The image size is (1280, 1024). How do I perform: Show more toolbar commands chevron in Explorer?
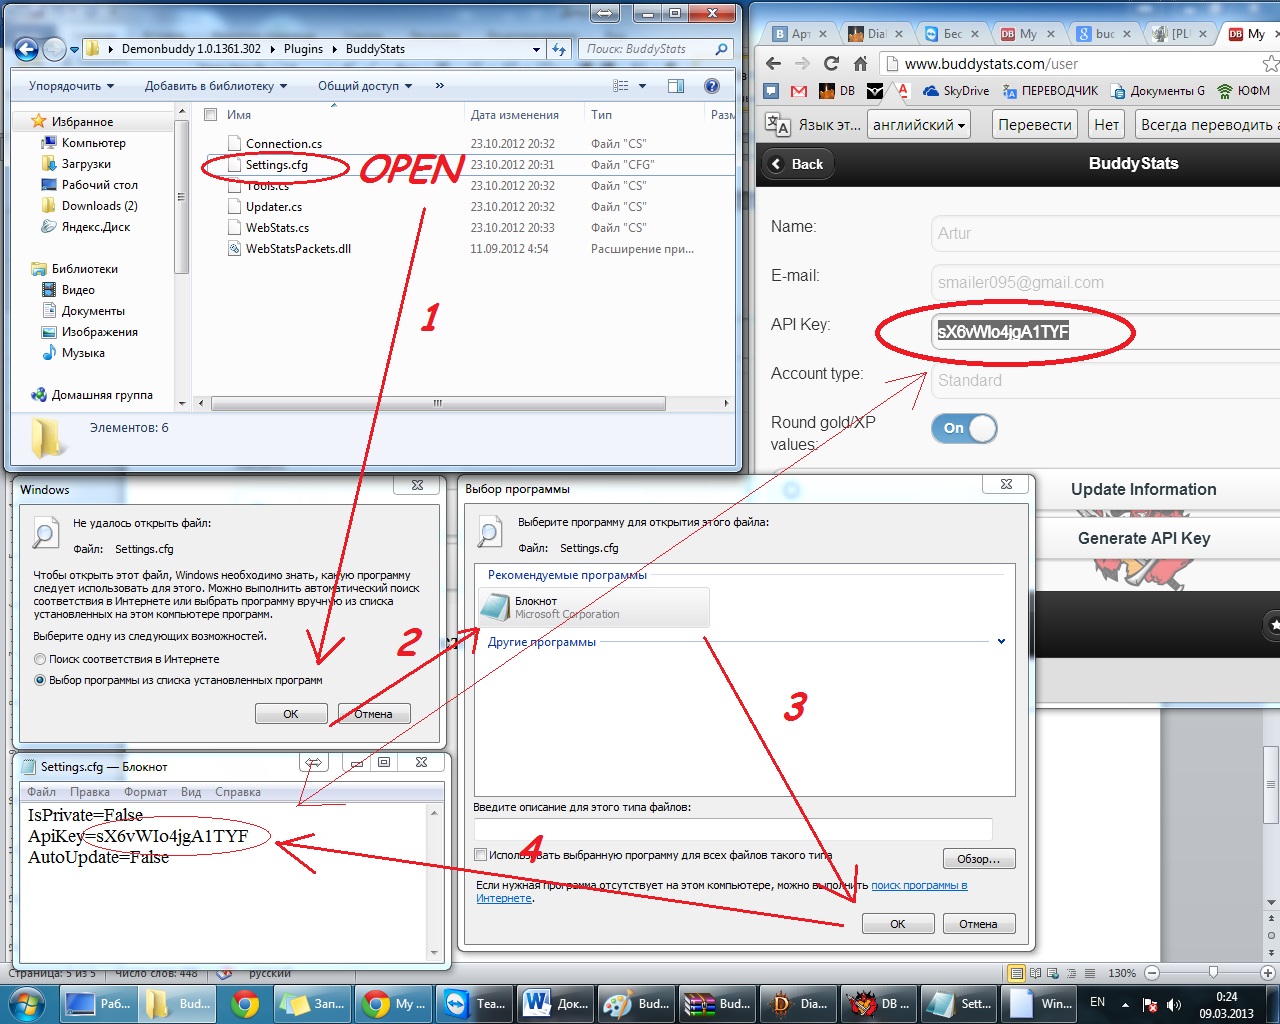pos(440,86)
